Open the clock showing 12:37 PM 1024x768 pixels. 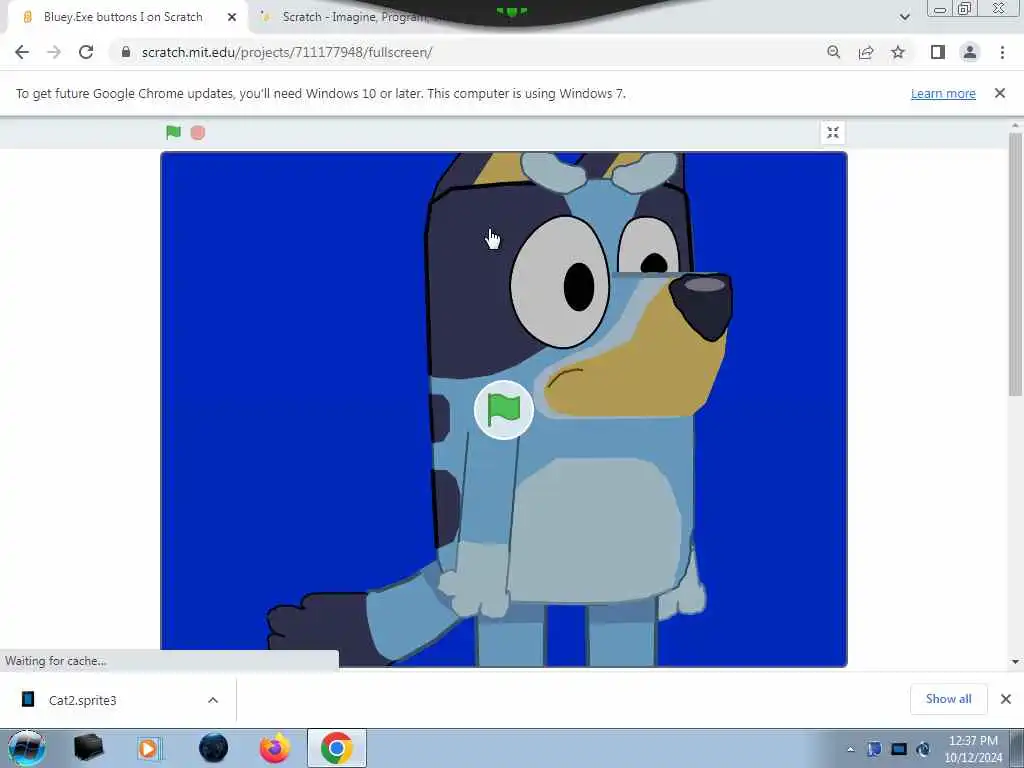click(x=973, y=748)
